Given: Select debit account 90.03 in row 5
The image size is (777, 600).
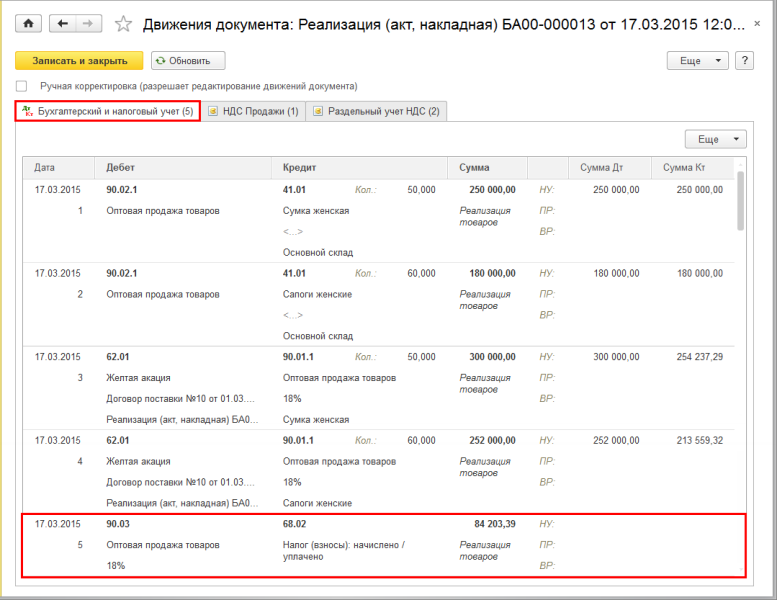Looking at the screenshot, I should (x=118, y=524).
